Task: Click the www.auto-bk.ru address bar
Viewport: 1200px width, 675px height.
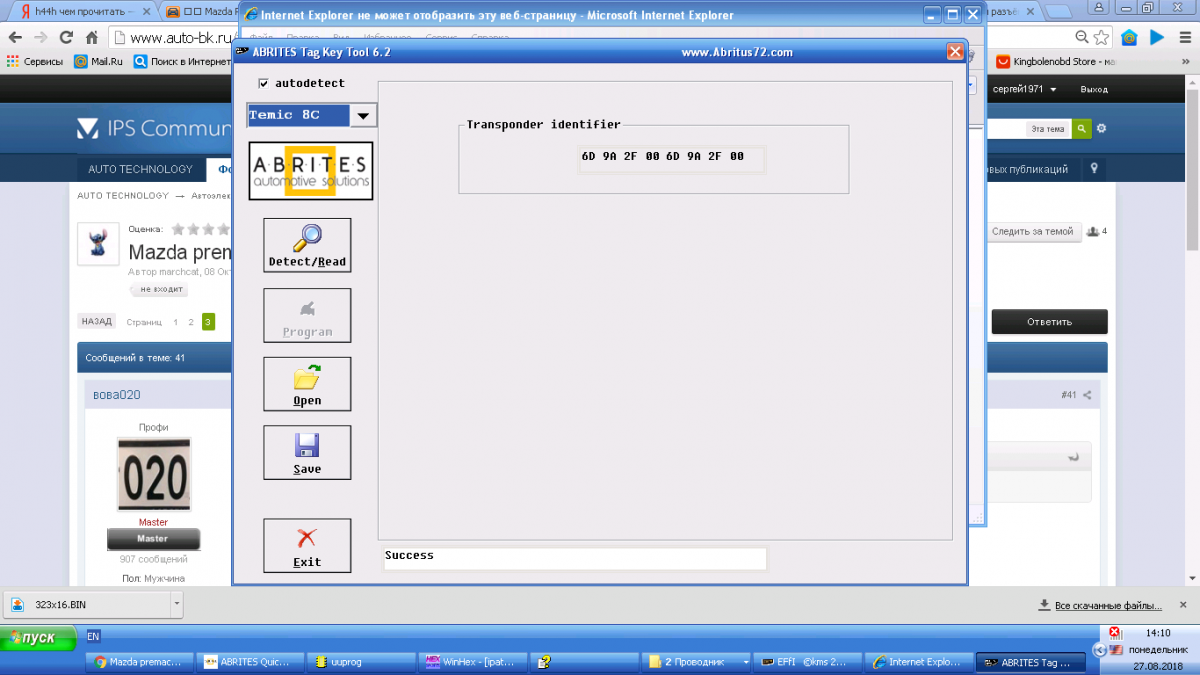Action: pyautogui.click(x=180, y=38)
